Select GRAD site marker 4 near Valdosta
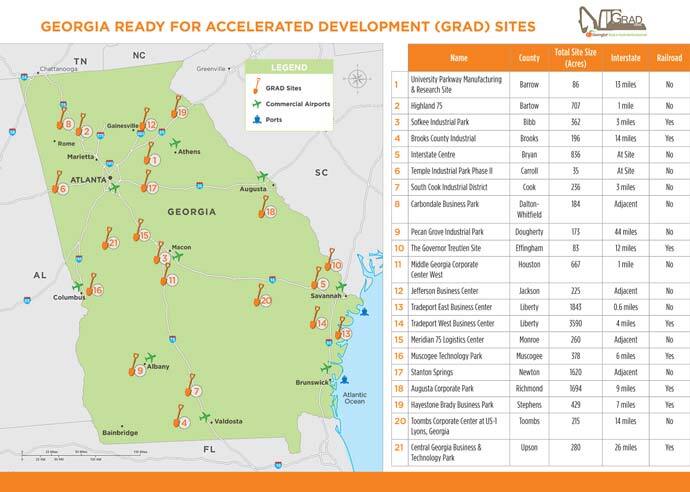This screenshot has width=690, height=492. coord(181,417)
